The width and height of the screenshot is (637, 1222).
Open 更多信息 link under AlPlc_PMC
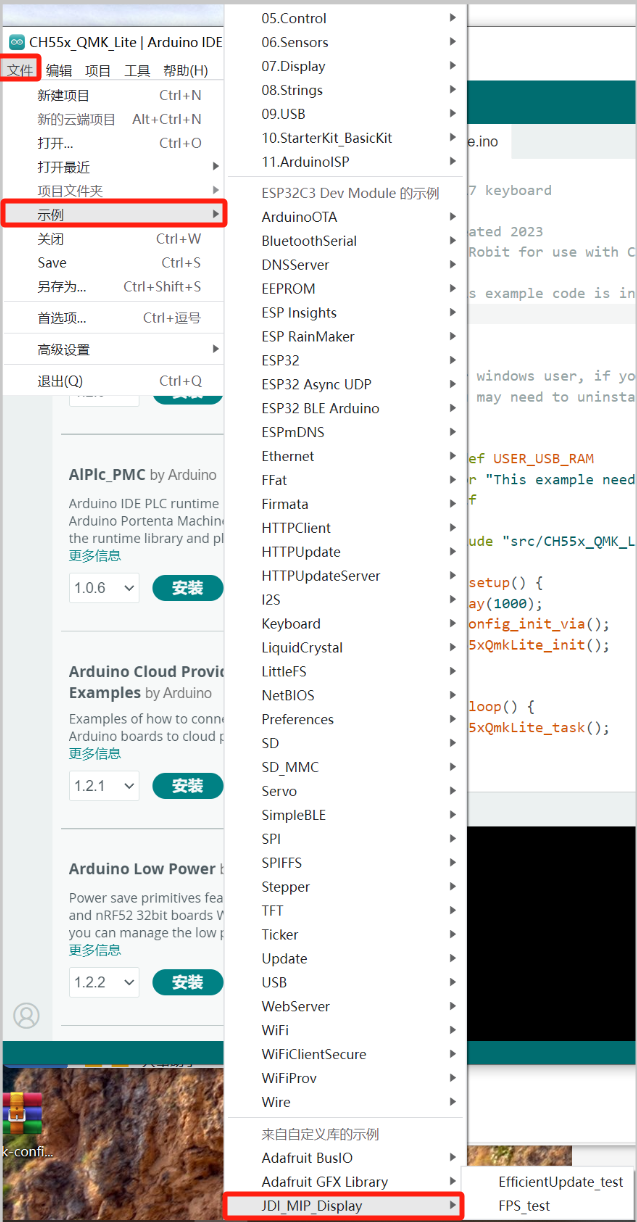(x=95, y=556)
